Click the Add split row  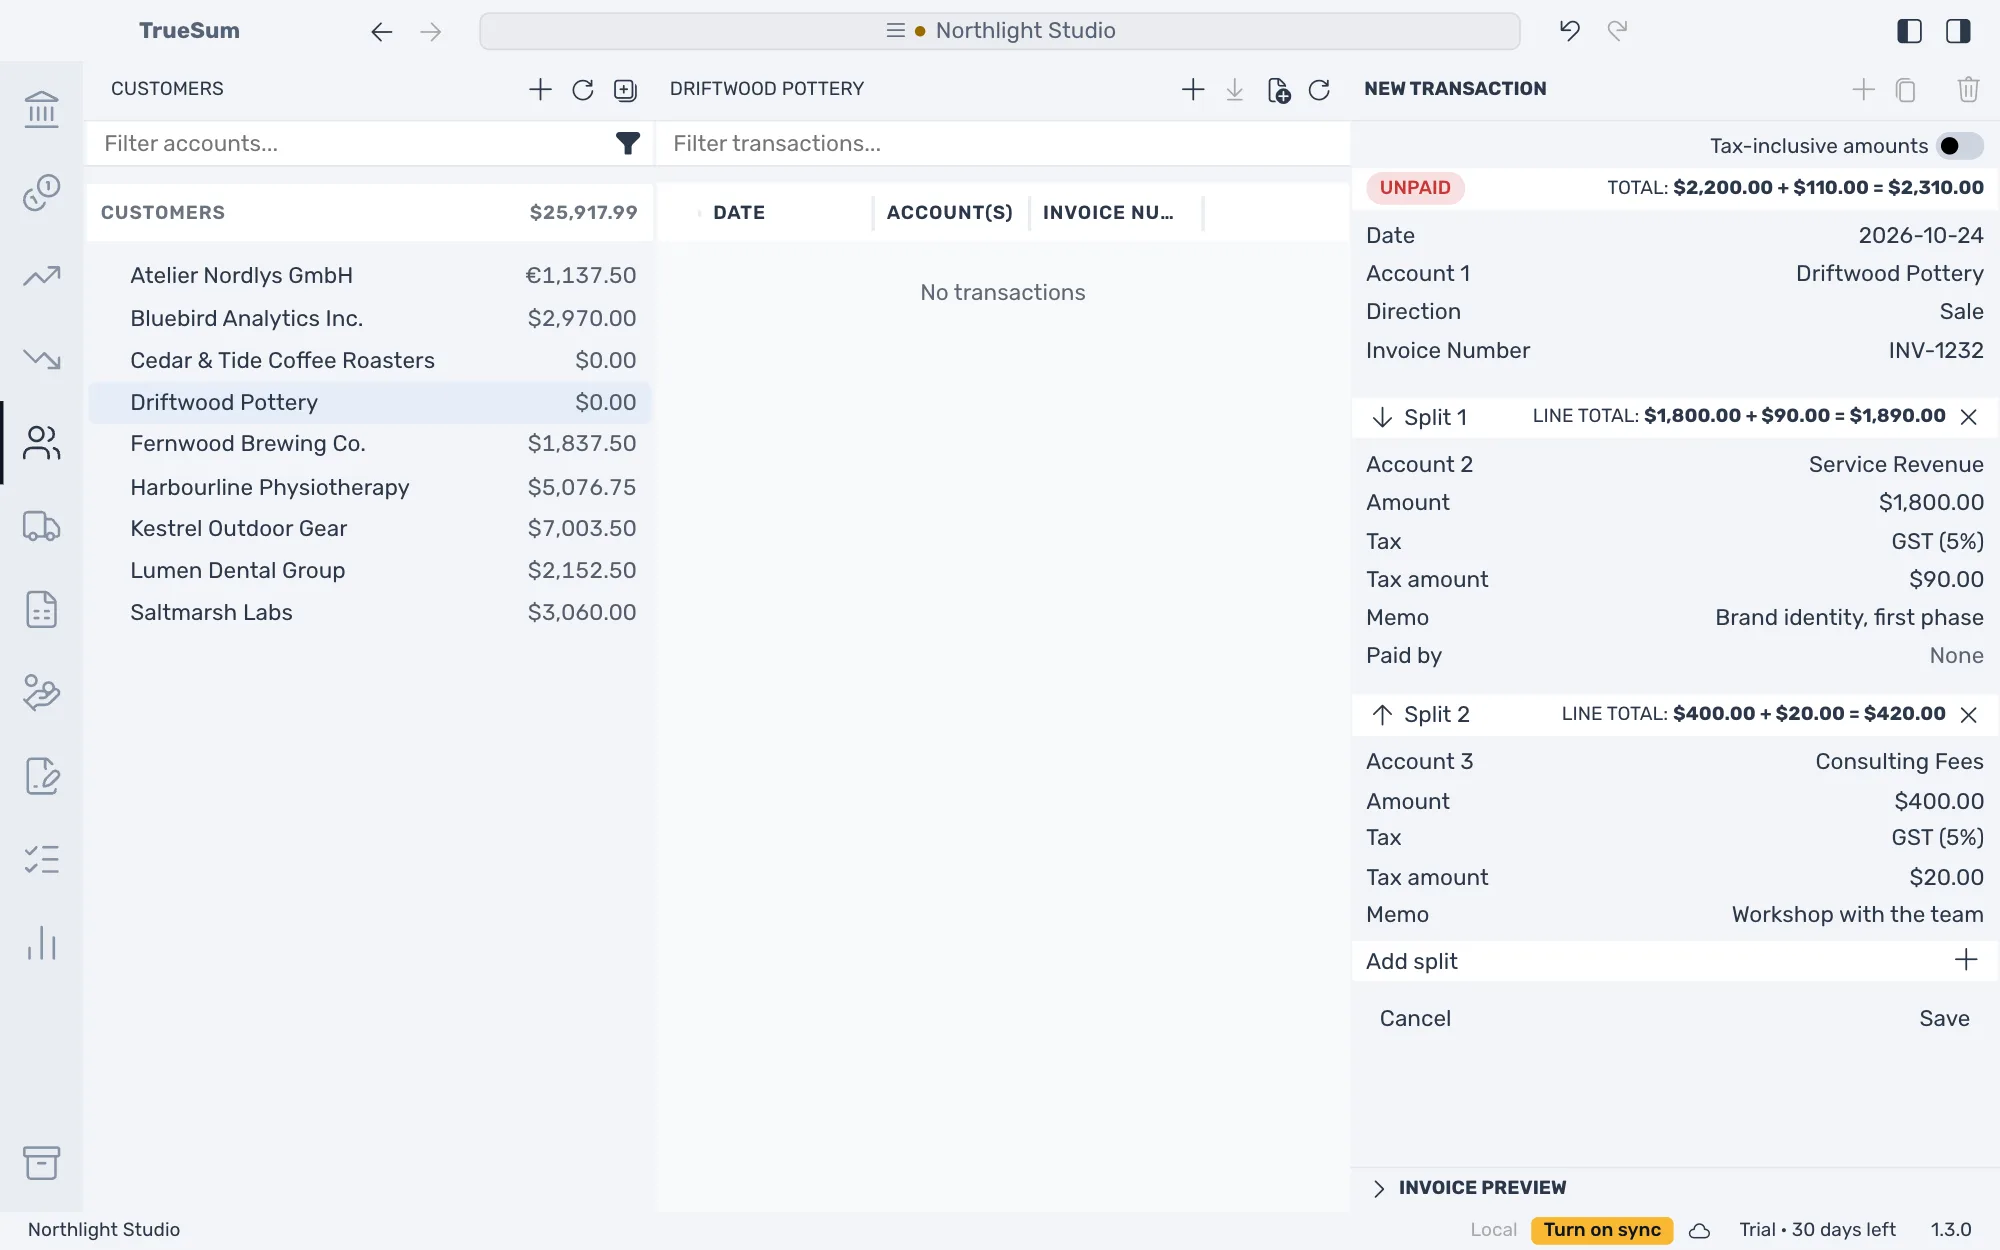click(x=1674, y=961)
